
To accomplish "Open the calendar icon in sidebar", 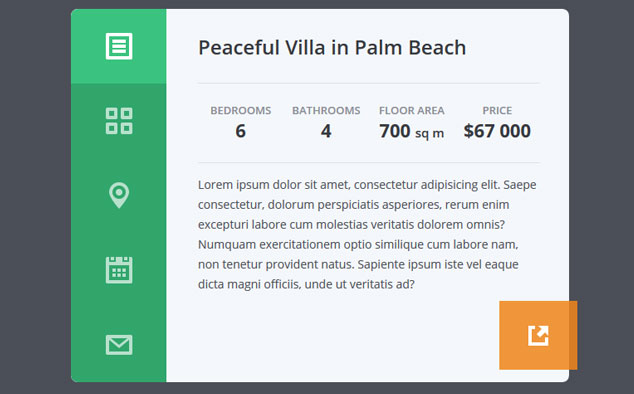I will pos(119,270).
